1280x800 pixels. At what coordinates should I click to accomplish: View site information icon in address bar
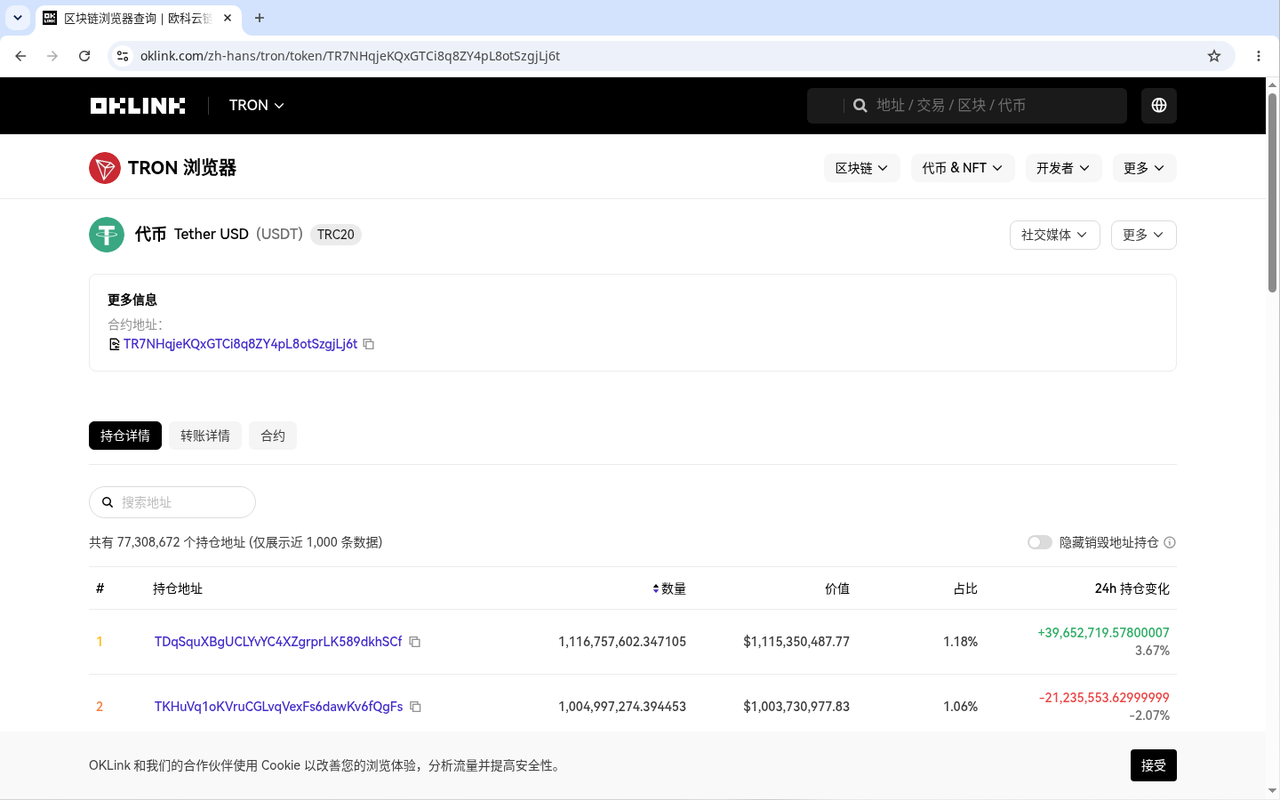coord(122,56)
